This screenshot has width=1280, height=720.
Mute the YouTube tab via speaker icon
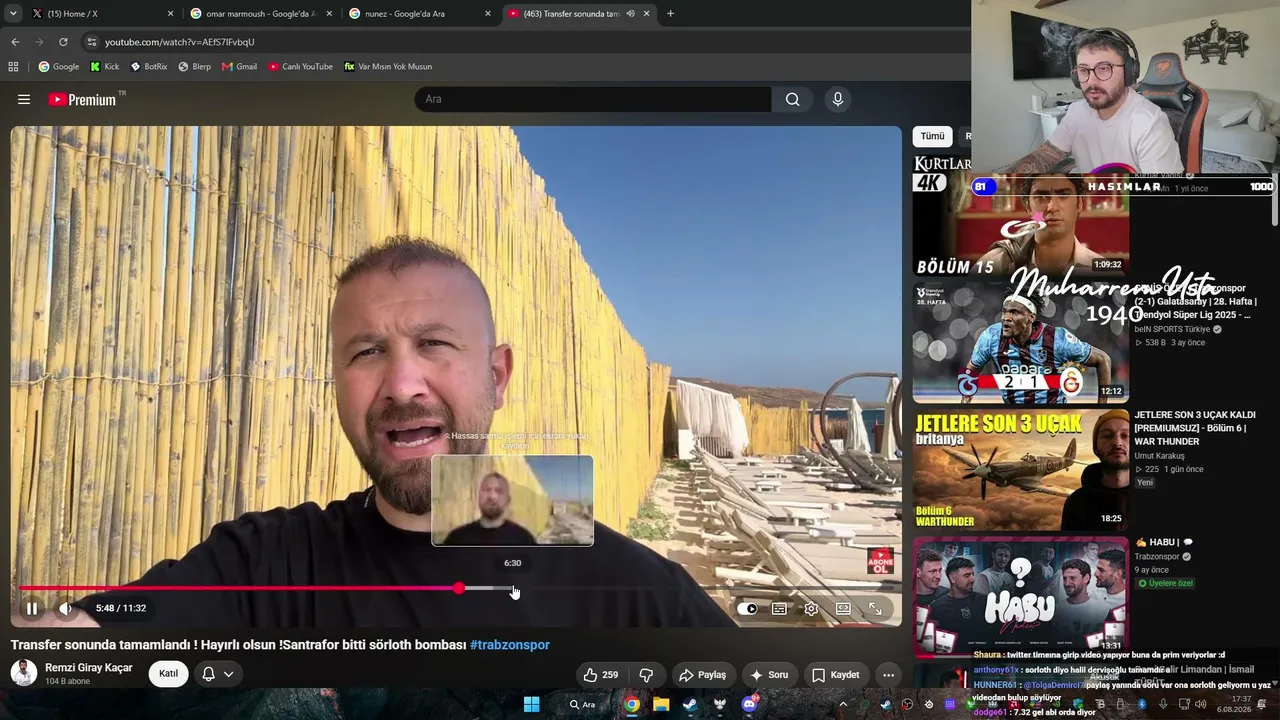(630, 14)
